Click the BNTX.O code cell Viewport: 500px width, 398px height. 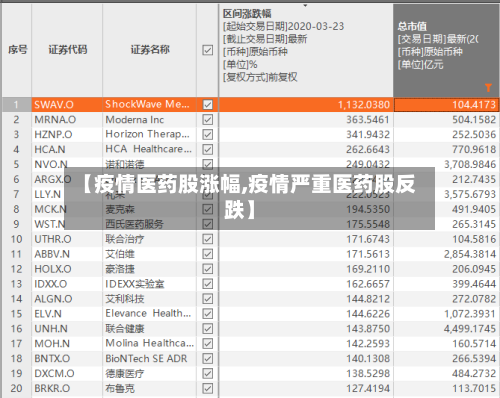pyautogui.click(x=67, y=358)
